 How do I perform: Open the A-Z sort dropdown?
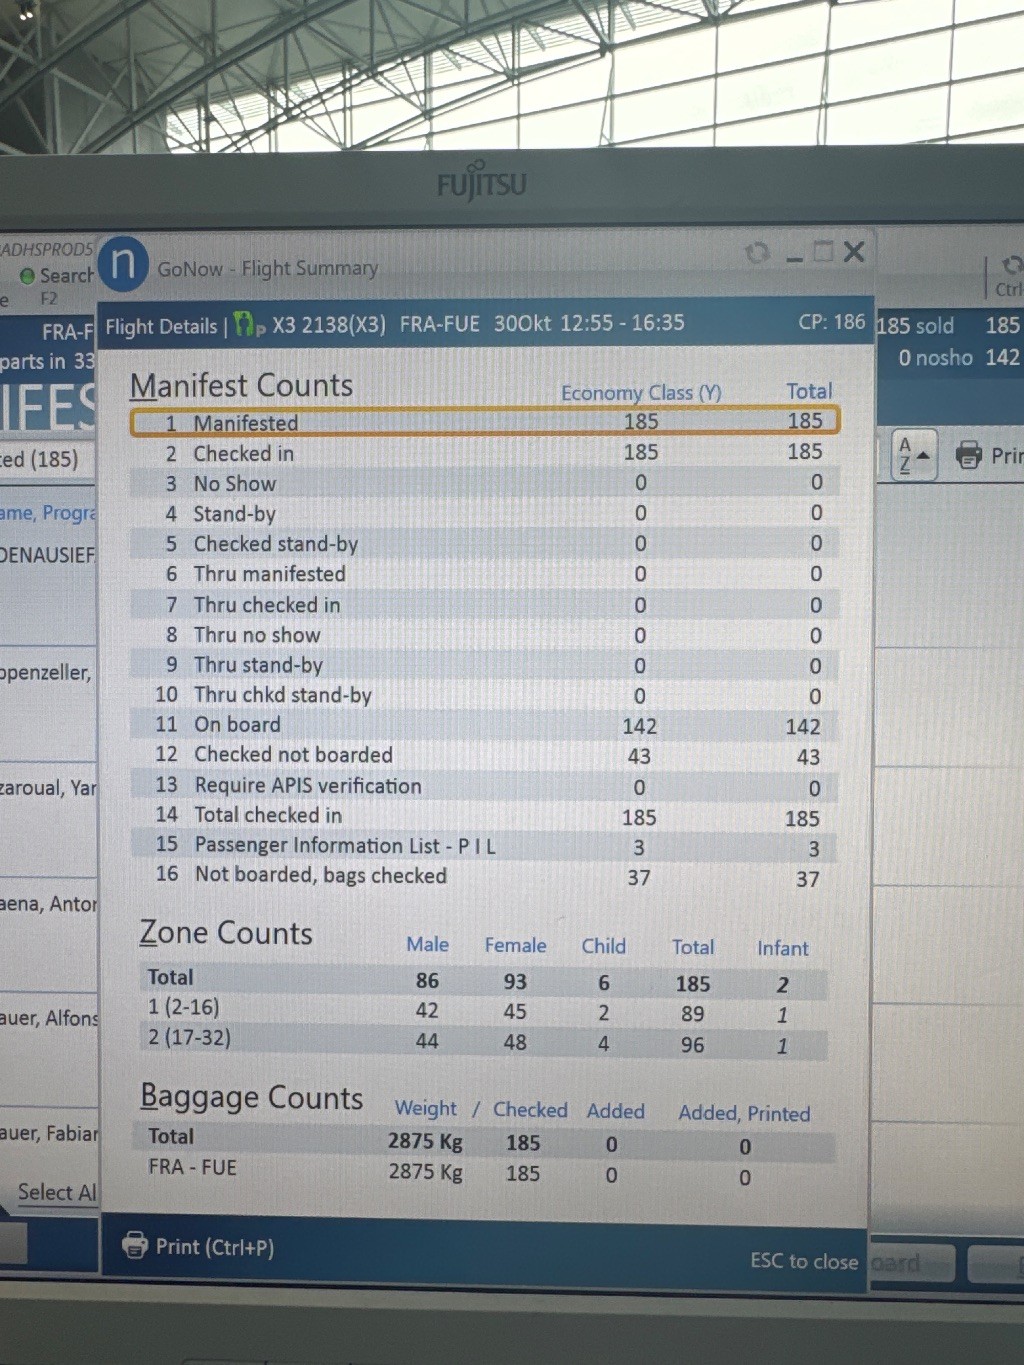(x=913, y=456)
